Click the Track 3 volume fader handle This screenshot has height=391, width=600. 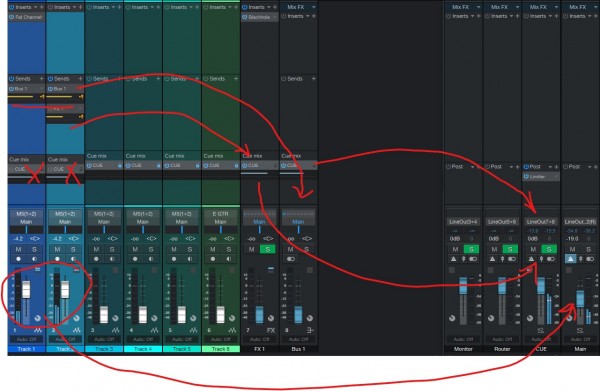pyautogui.click(x=104, y=314)
